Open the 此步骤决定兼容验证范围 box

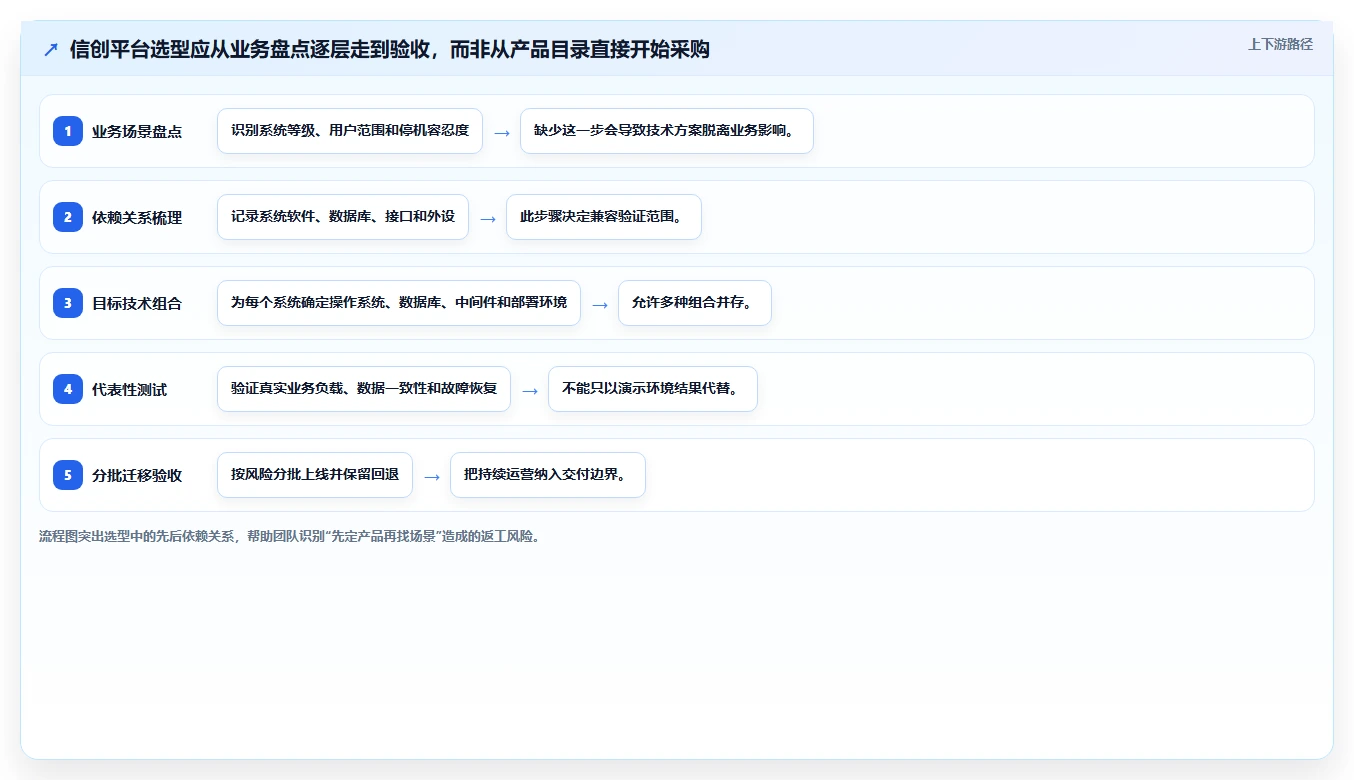(604, 217)
